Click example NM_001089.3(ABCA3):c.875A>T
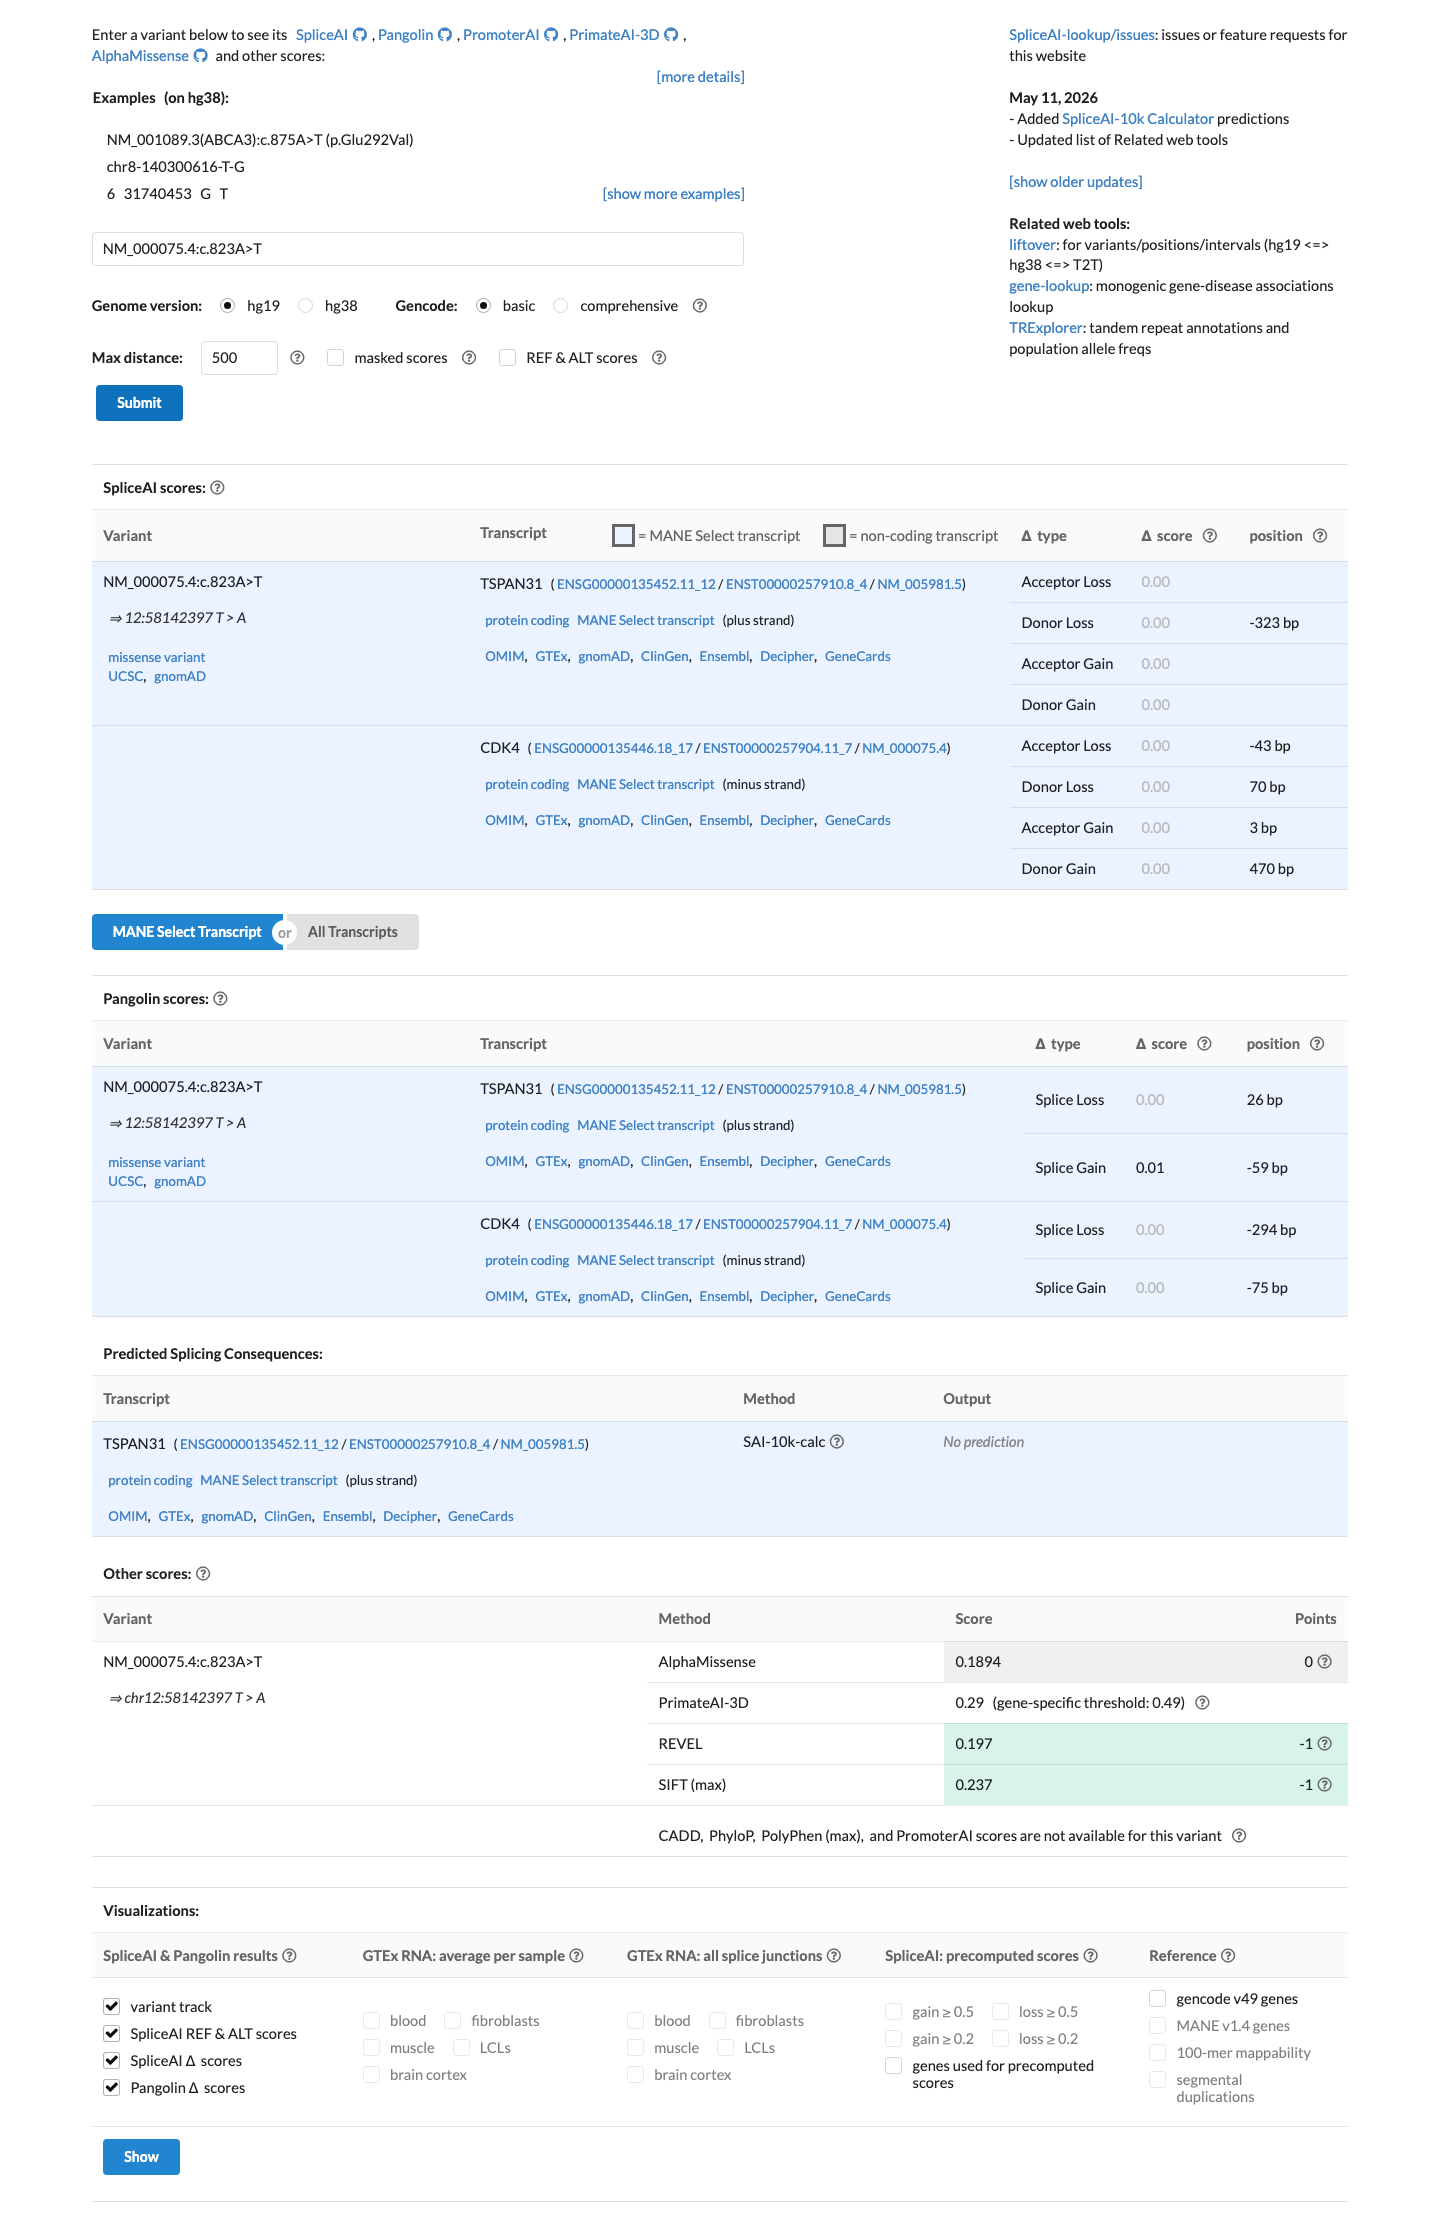Viewport: 1454px width, 2231px height. pos(260,140)
